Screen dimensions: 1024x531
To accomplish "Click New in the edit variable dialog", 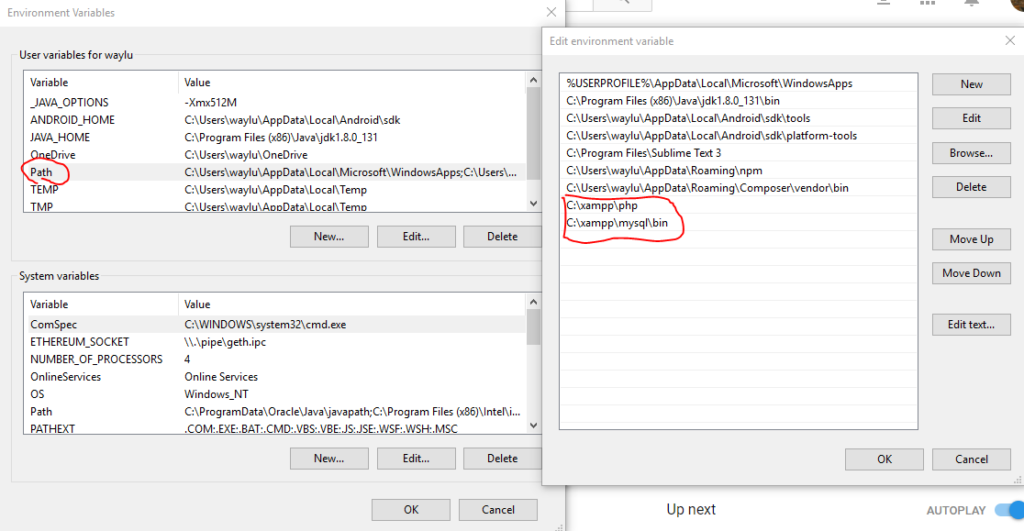I will (971, 84).
